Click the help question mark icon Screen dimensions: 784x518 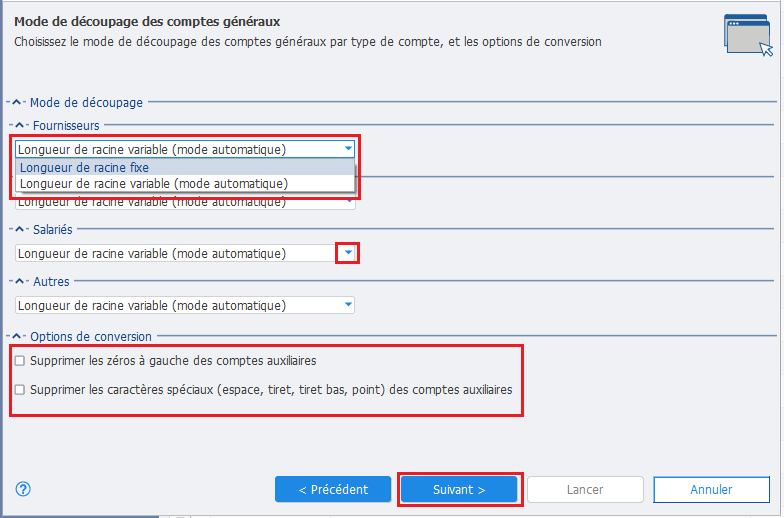coord(23,488)
